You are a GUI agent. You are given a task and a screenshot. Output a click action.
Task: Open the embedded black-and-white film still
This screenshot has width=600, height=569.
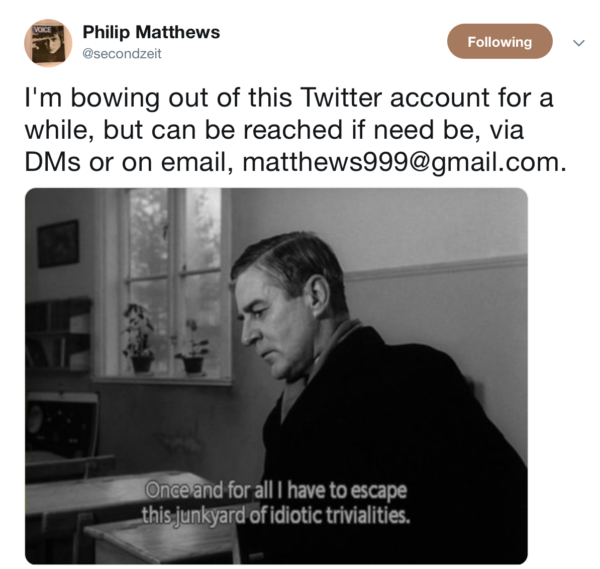(x=276, y=376)
